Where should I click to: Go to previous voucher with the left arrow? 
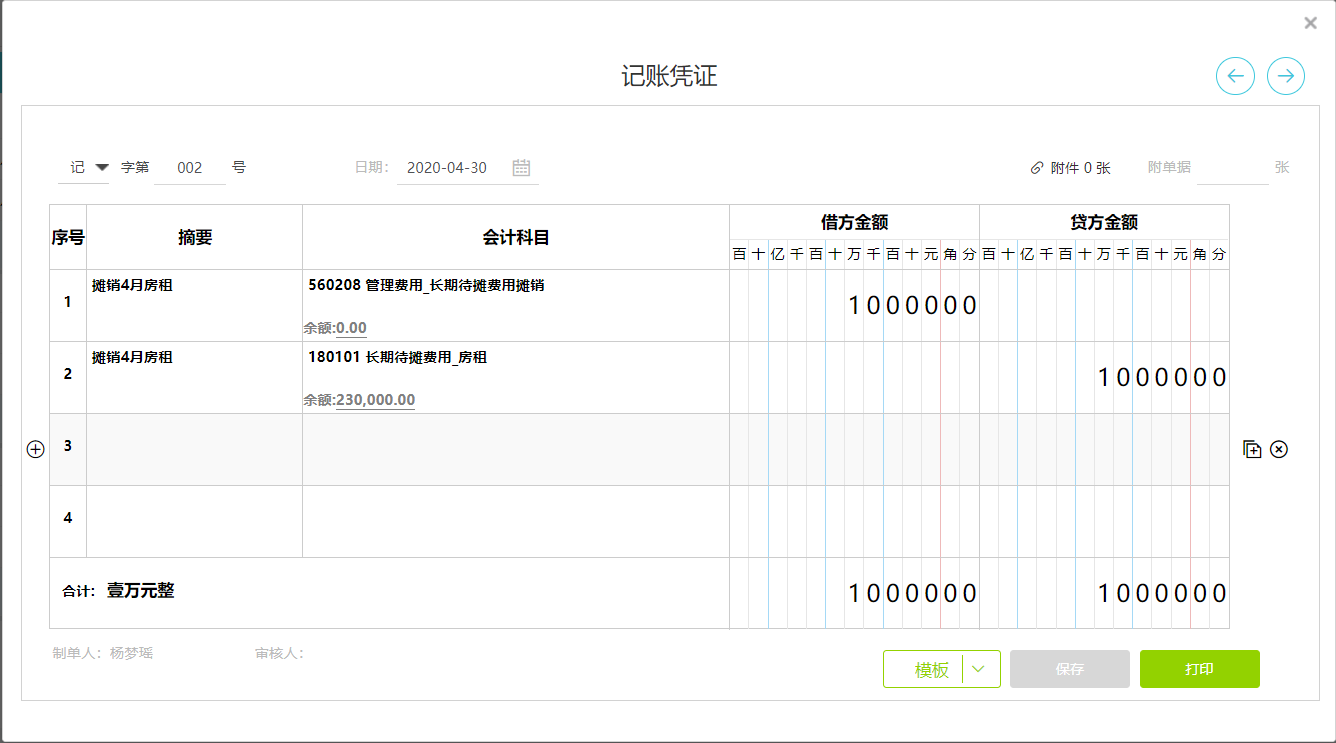[1235, 76]
